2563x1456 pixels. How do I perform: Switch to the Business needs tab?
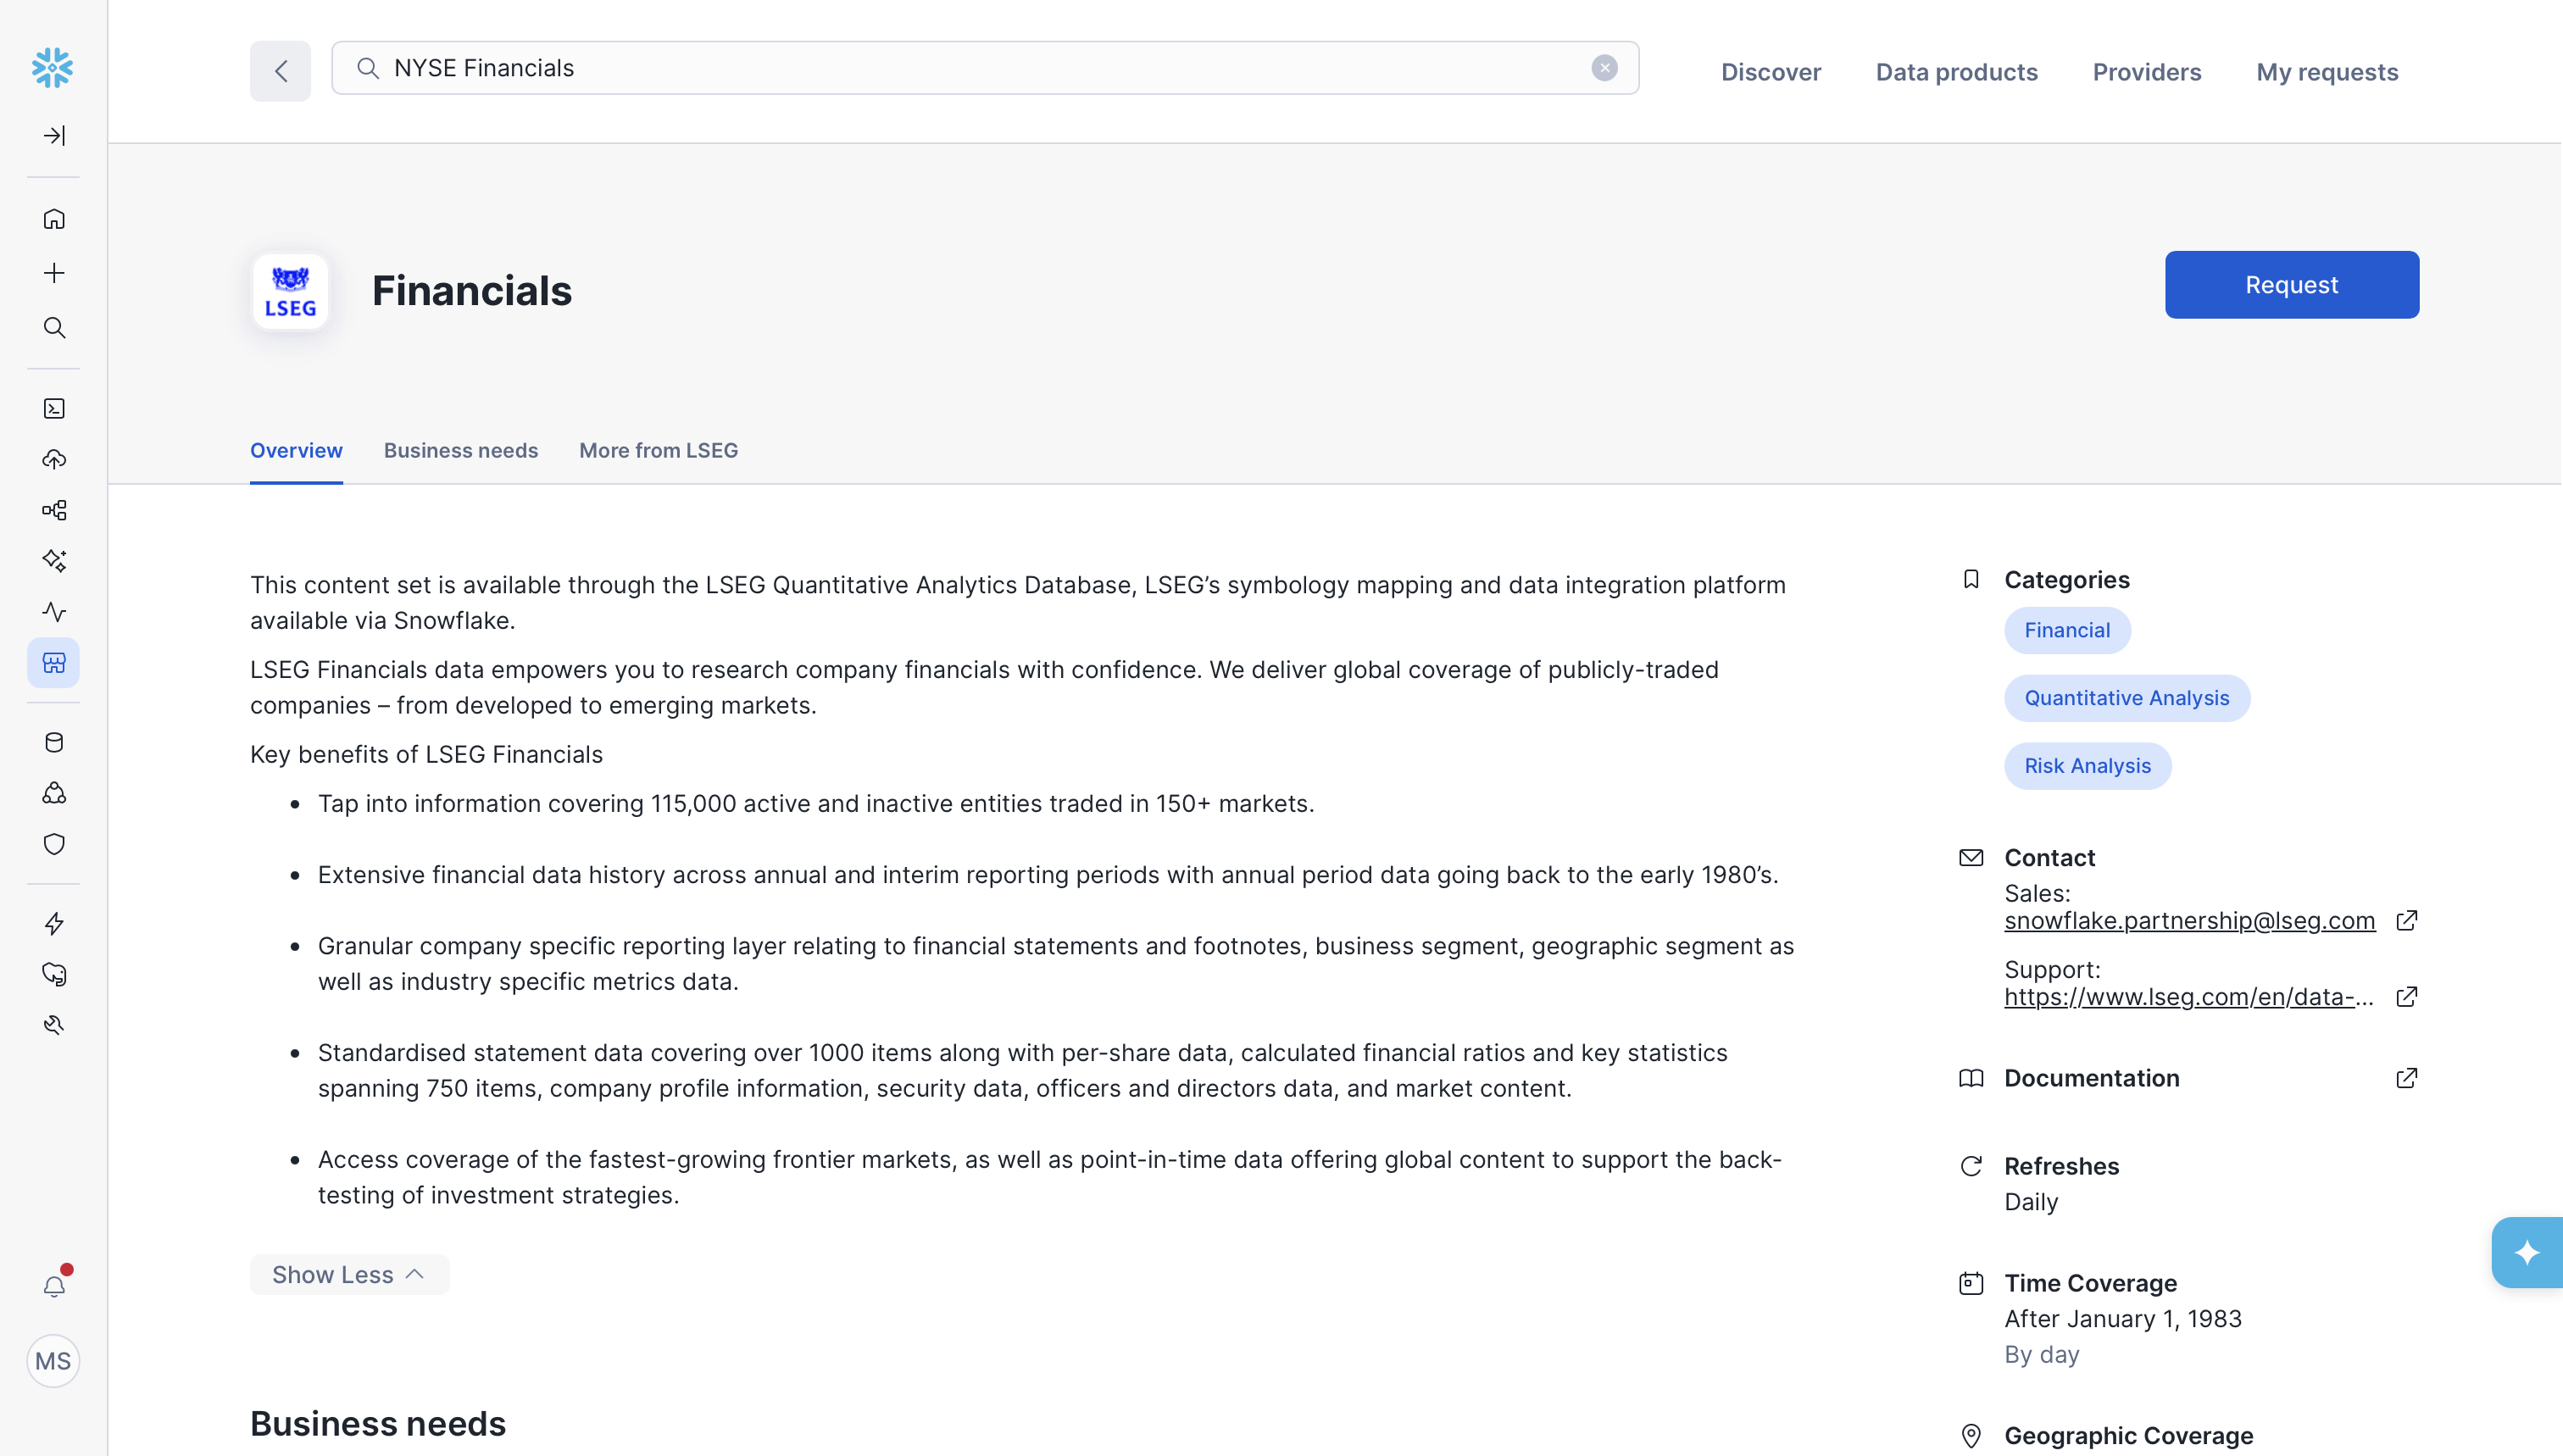pyautogui.click(x=460, y=451)
